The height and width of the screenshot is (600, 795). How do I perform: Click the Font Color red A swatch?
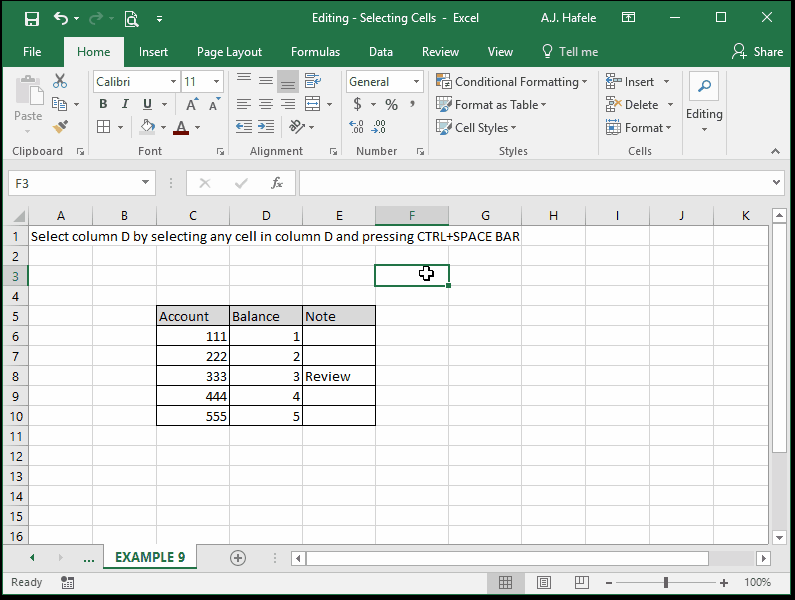tap(182, 127)
